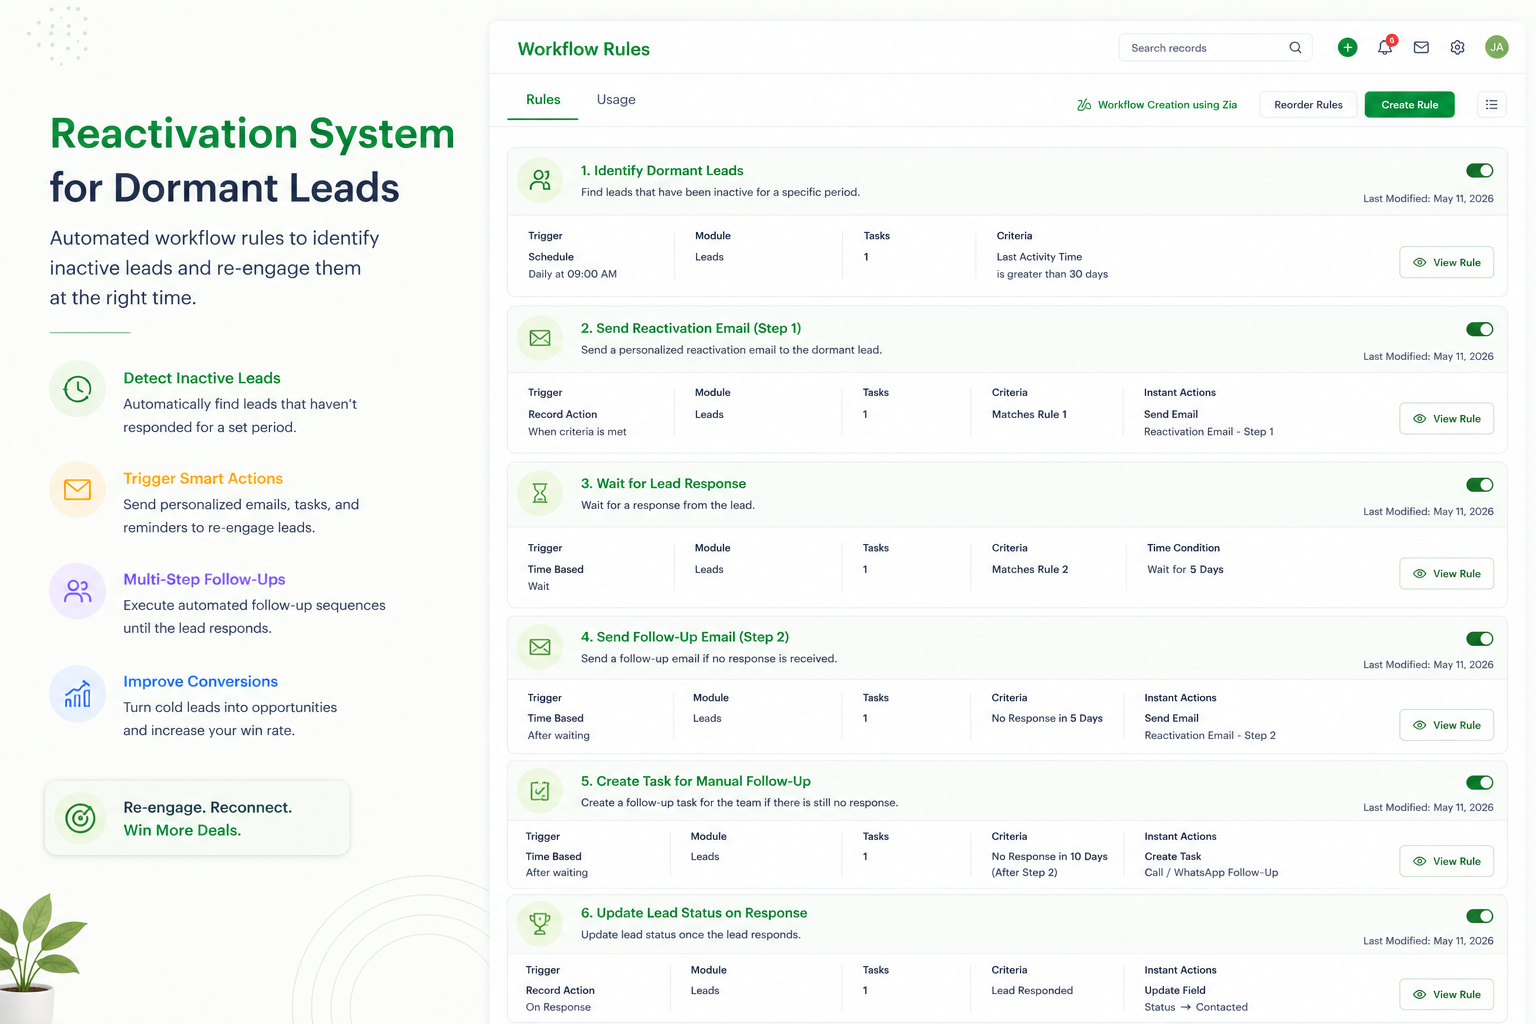
Task: Disable the Create Task for Manual Follow-Up rule
Action: coord(1479,783)
